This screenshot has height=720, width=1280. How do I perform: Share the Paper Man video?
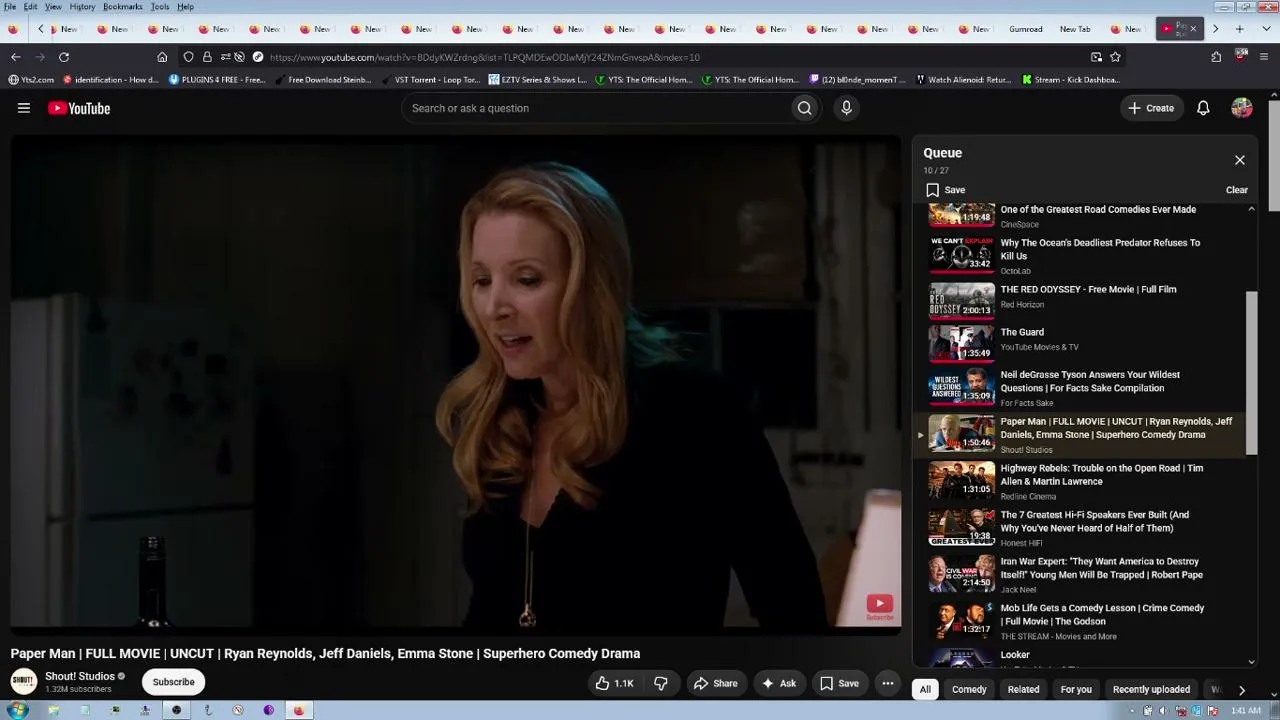click(716, 683)
